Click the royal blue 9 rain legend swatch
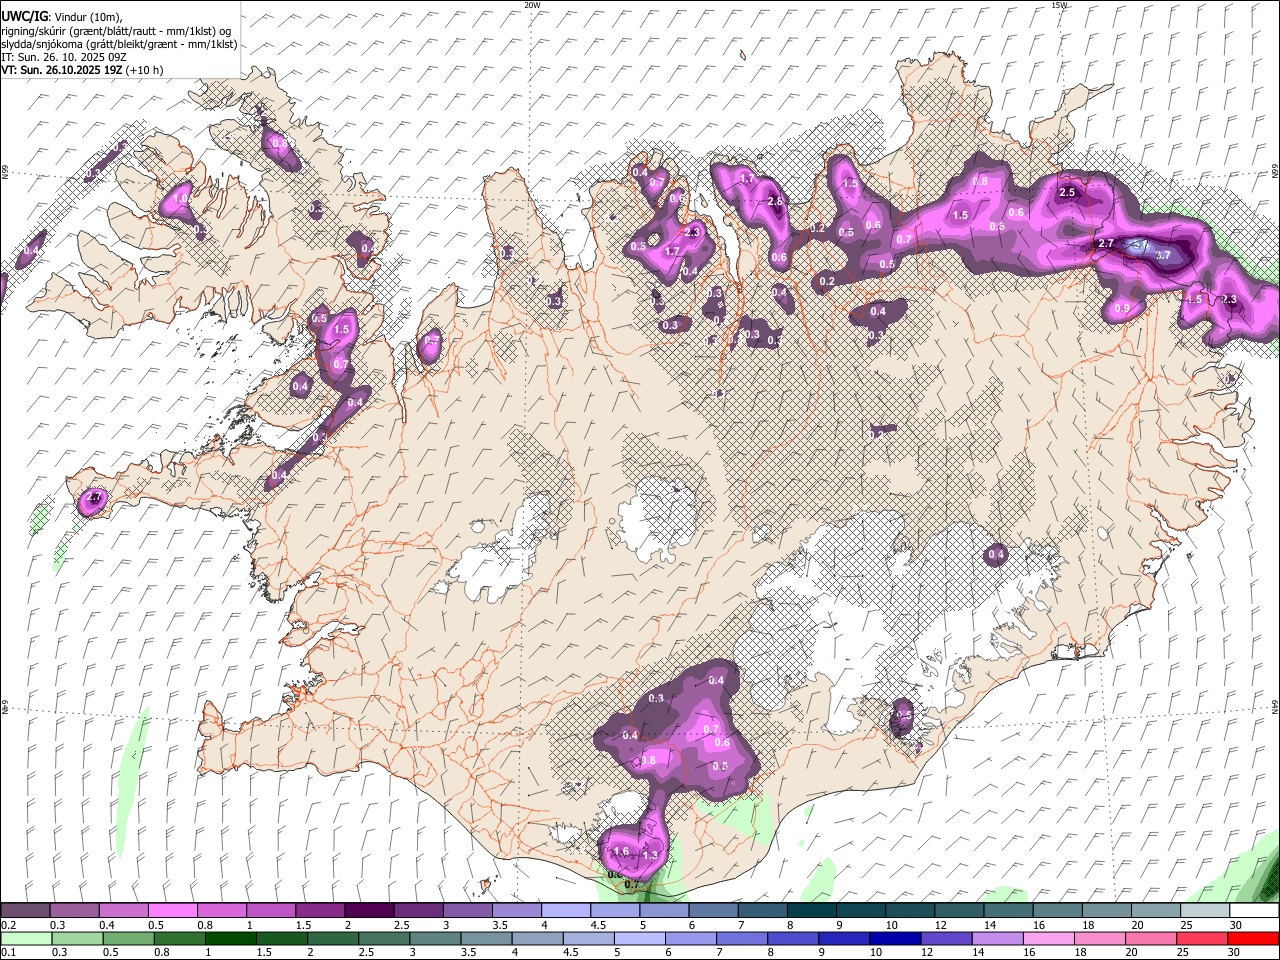Image resolution: width=1280 pixels, height=960 pixels. 845,939
